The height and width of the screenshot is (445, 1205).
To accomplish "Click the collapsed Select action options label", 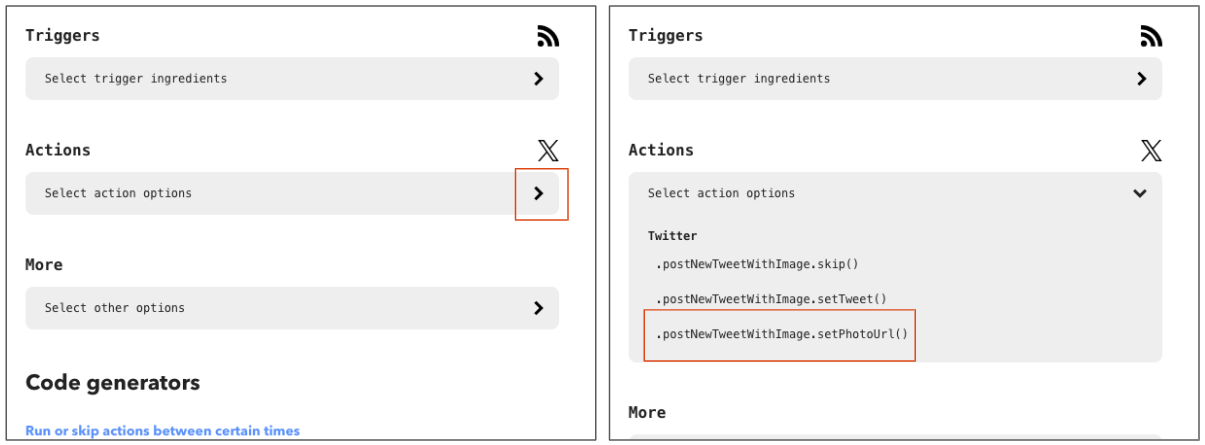I will pos(118,193).
